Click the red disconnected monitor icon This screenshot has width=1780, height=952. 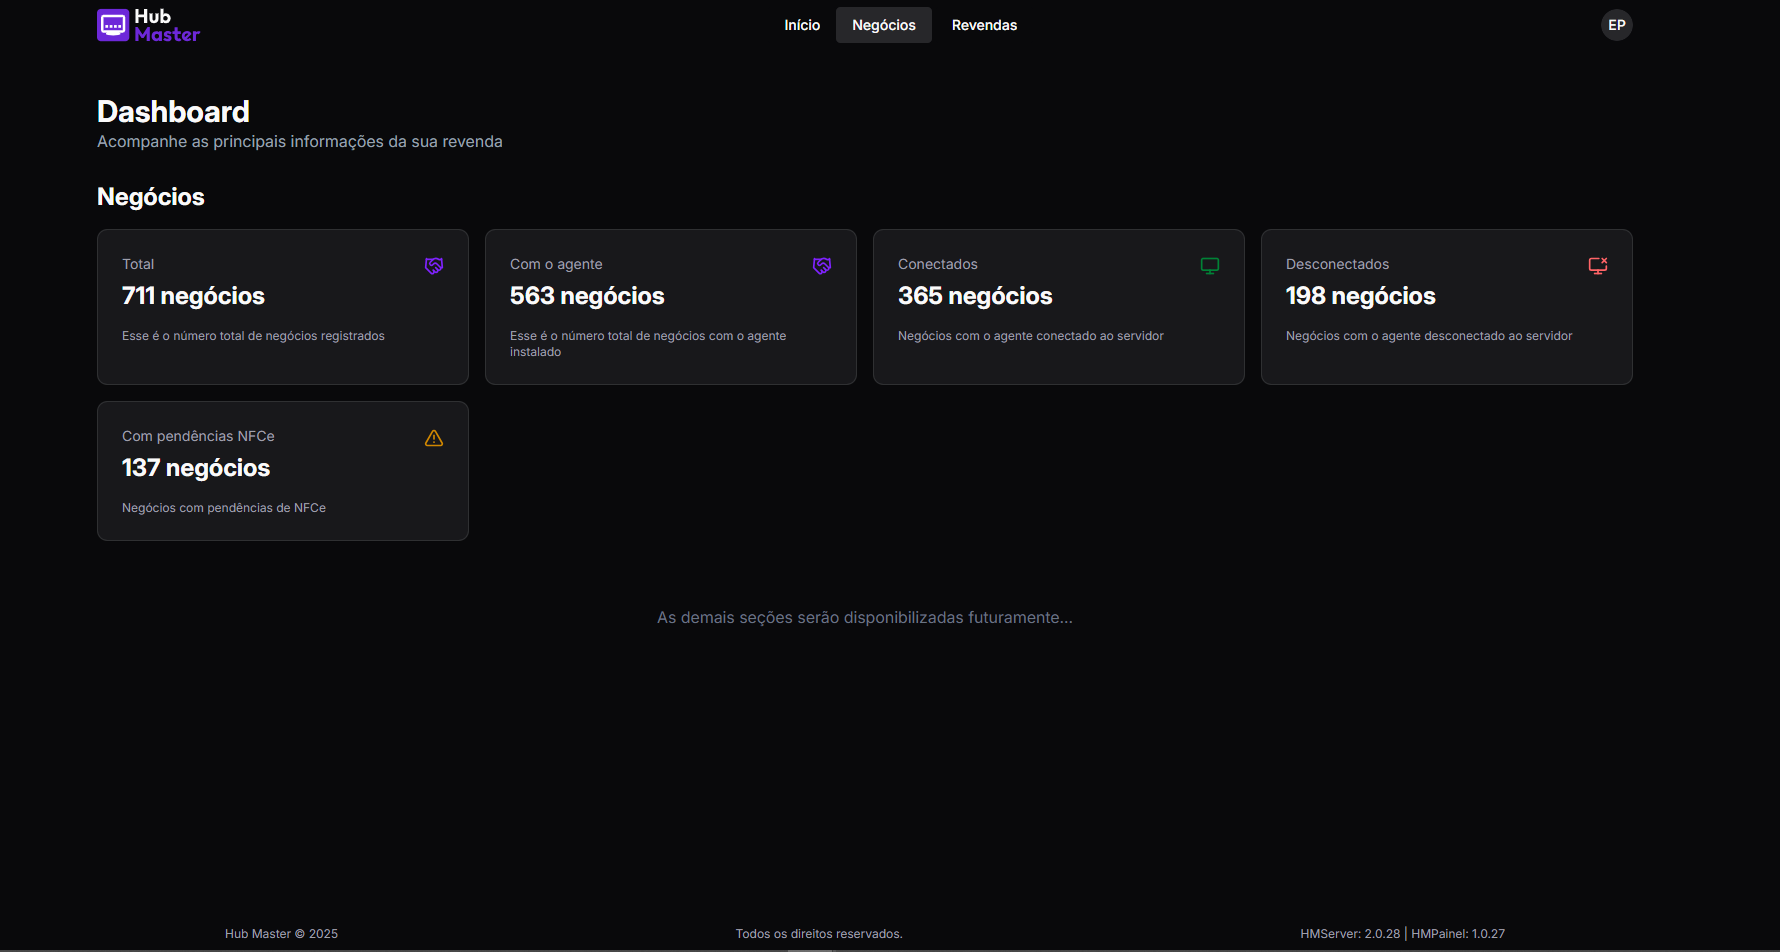point(1597,265)
